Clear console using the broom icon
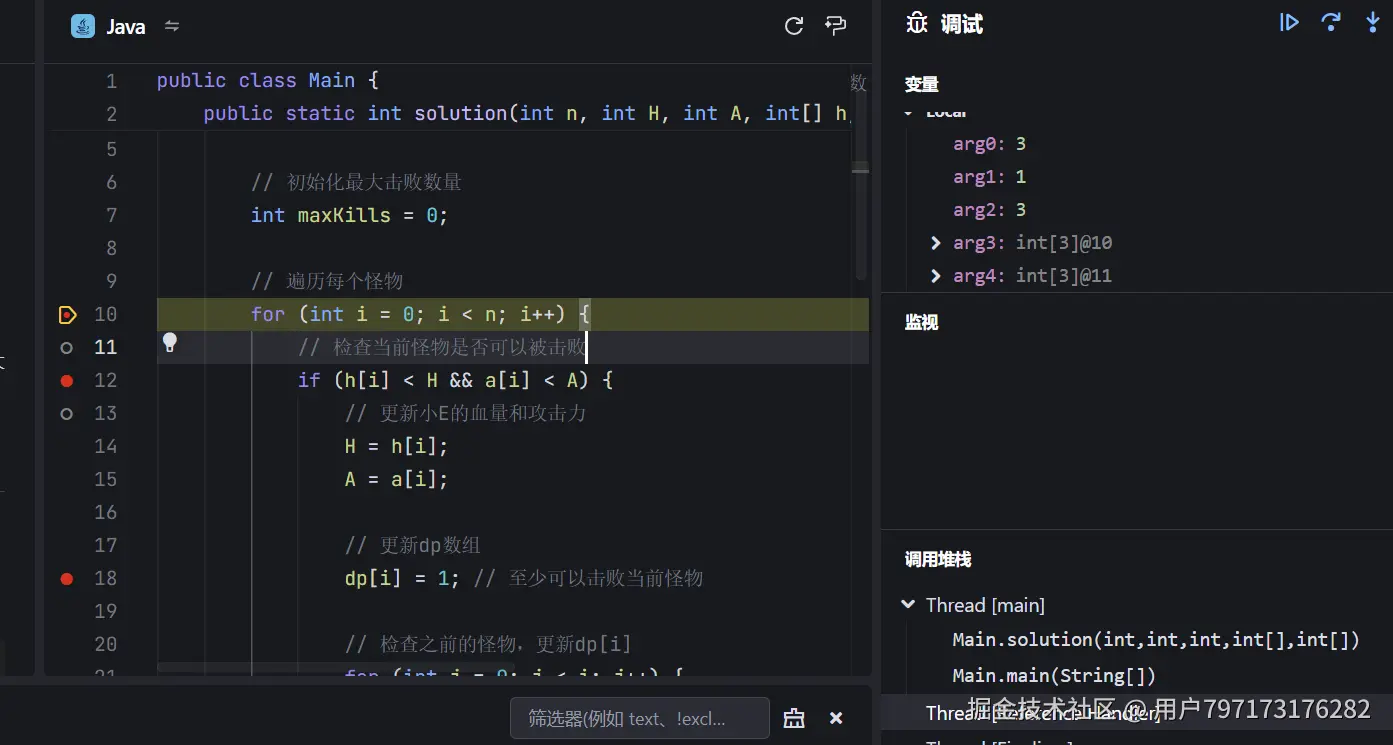Screen dimensions: 1393x745 [x=794, y=718]
